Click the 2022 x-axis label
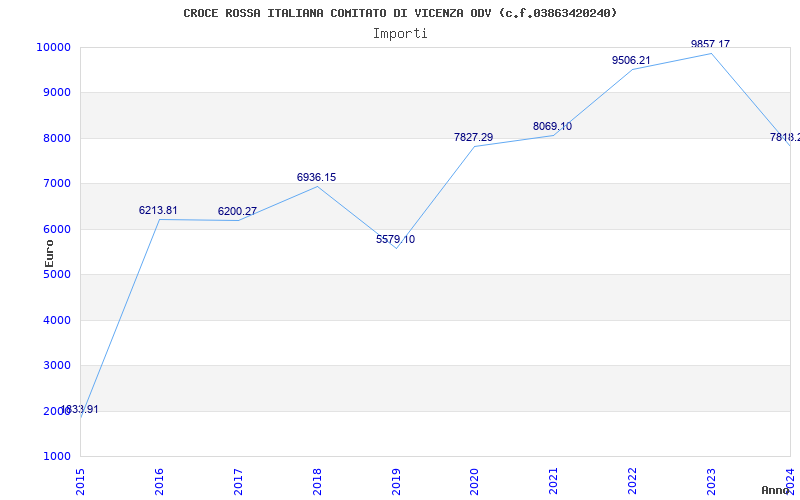 point(633,481)
